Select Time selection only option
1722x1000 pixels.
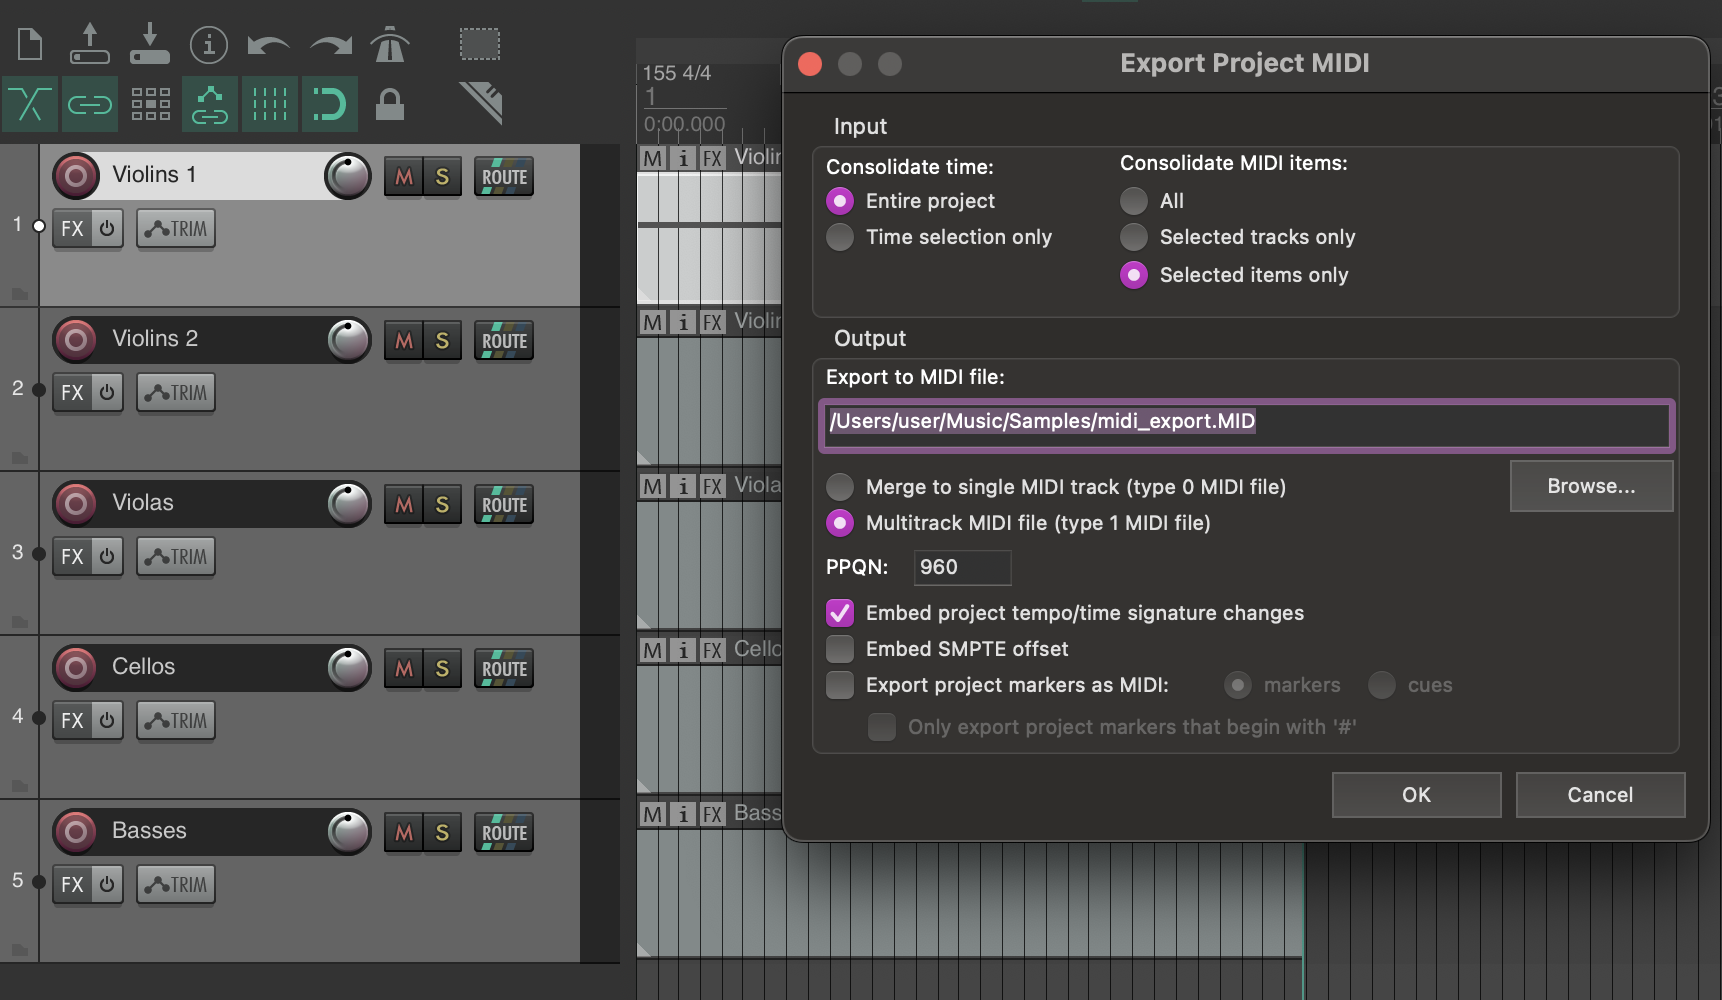point(840,237)
